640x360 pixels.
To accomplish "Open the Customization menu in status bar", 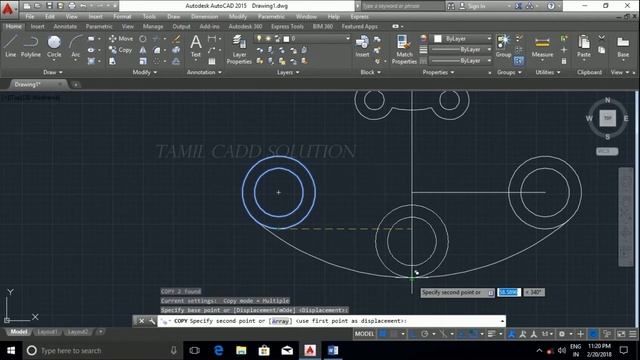I will click(633, 334).
